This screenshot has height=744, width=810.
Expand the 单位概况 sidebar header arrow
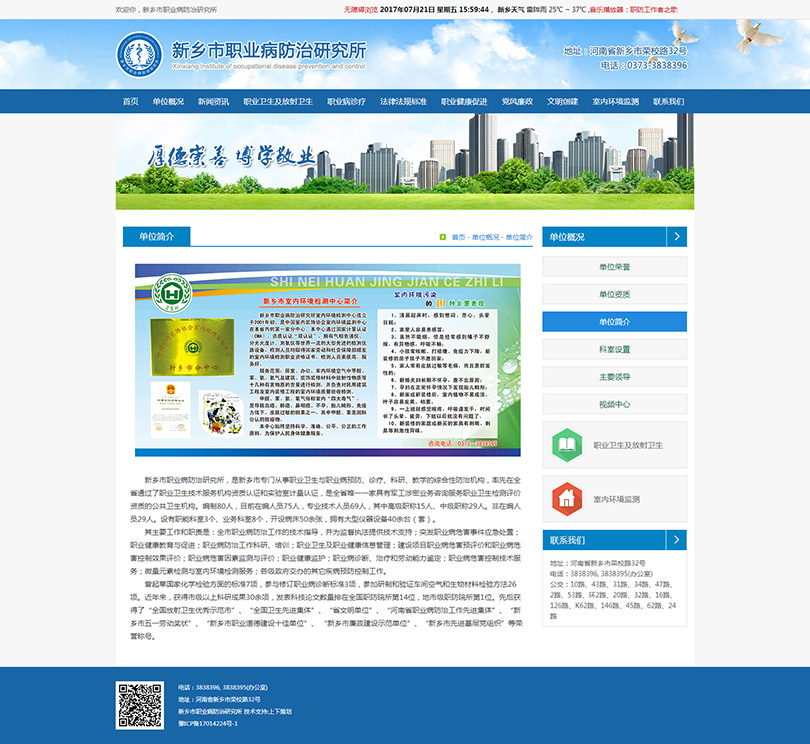pyautogui.click(x=676, y=237)
